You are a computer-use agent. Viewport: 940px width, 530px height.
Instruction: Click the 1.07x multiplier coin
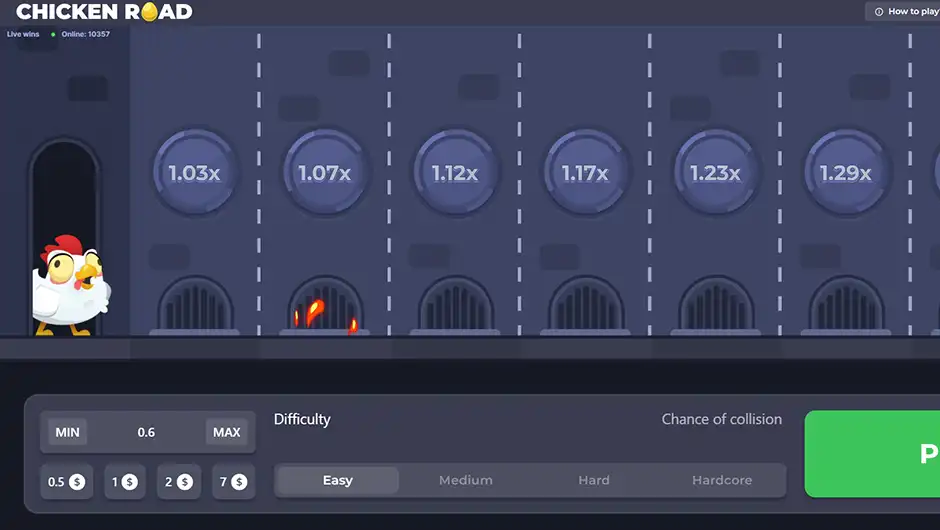[x=324, y=172]
